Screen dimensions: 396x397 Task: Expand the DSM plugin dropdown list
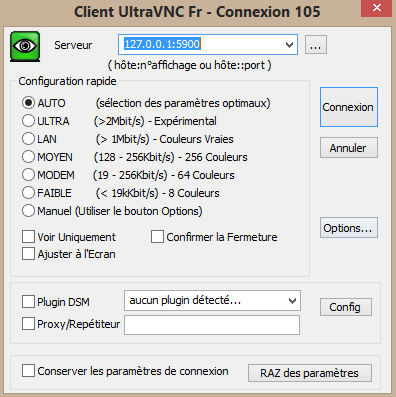292,301
